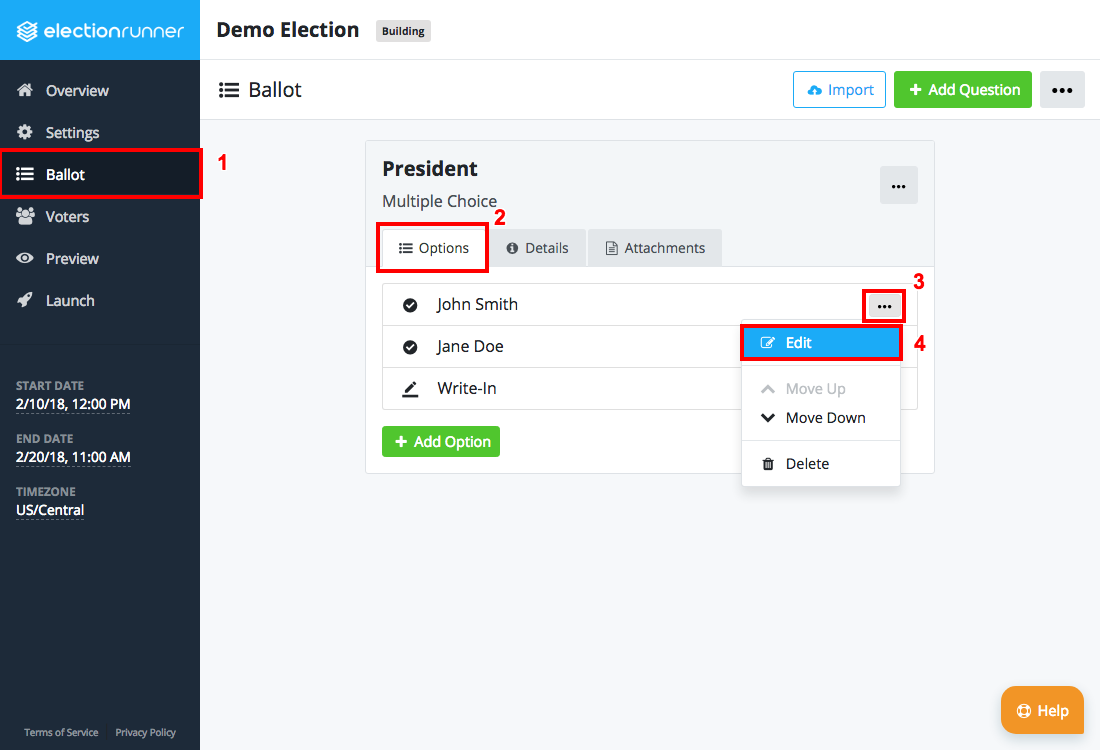Open Launch via the rocket icon
1100x750 pixels.
tap(25, 300)
